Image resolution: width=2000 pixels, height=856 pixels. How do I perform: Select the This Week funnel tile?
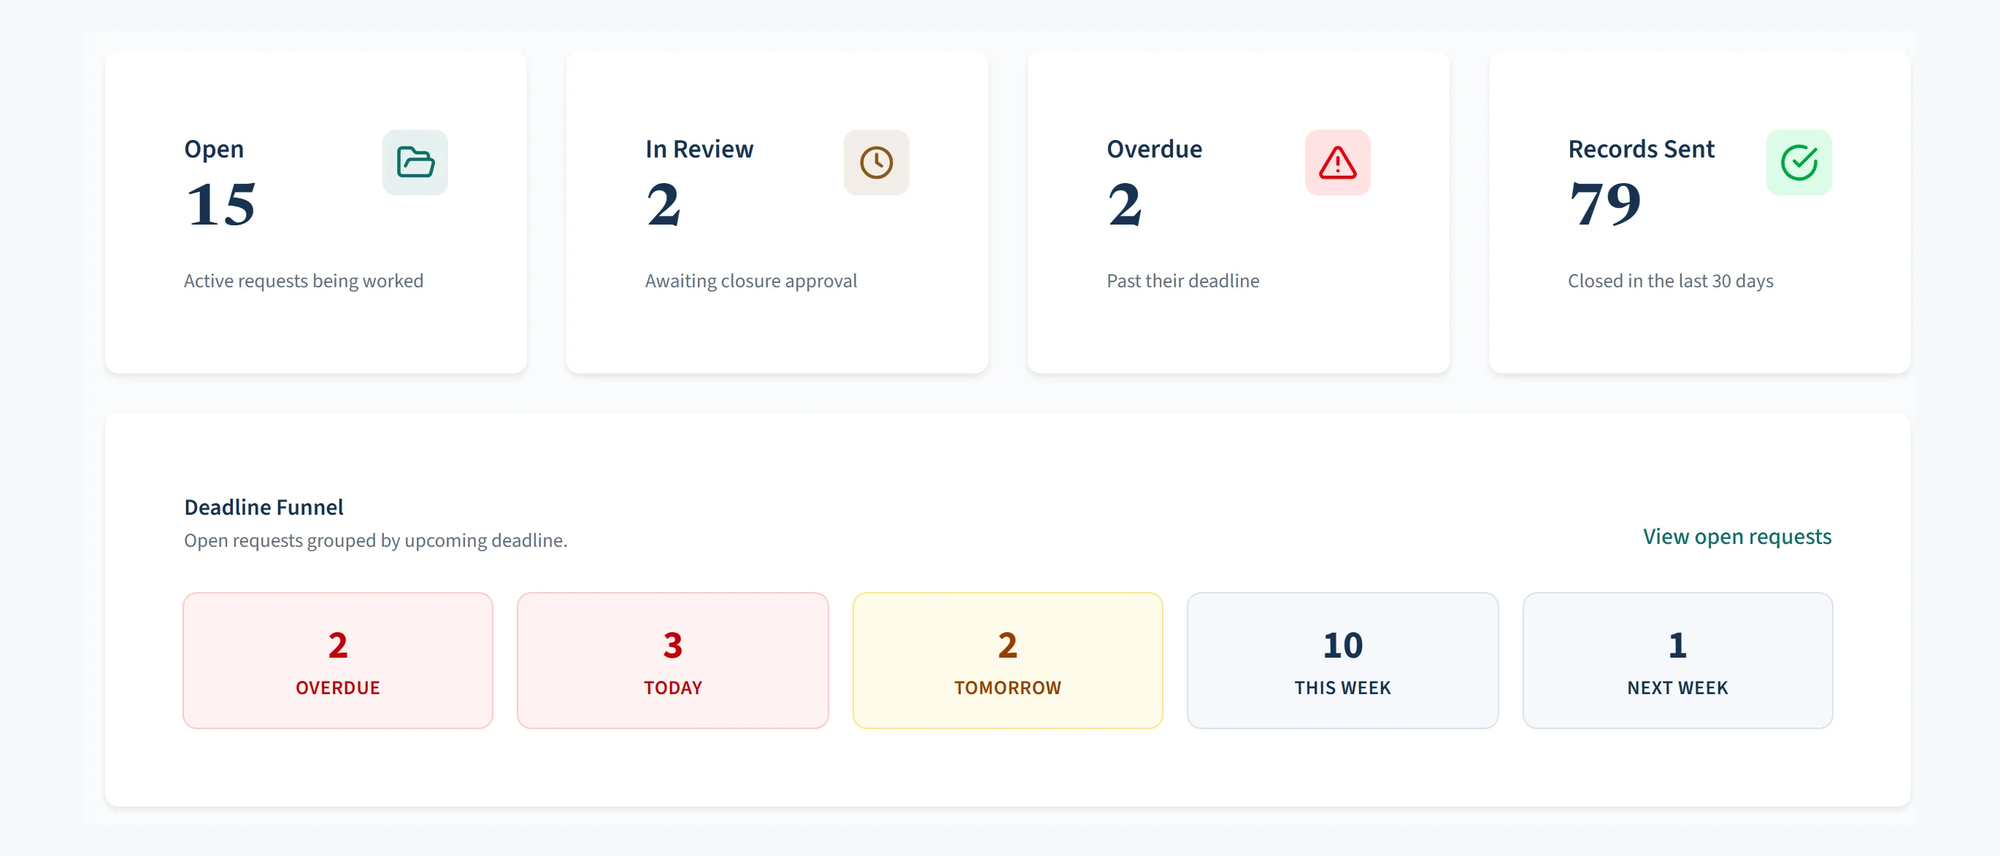(x=1343, y=660)
